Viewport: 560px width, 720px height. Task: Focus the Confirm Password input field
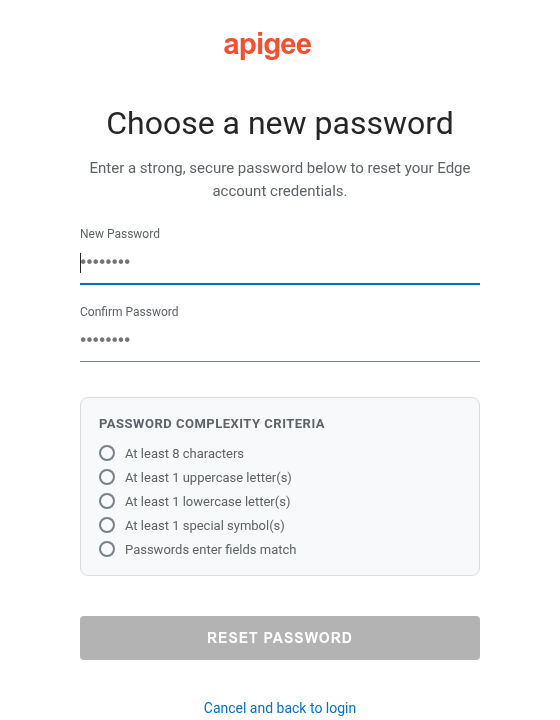280,340
